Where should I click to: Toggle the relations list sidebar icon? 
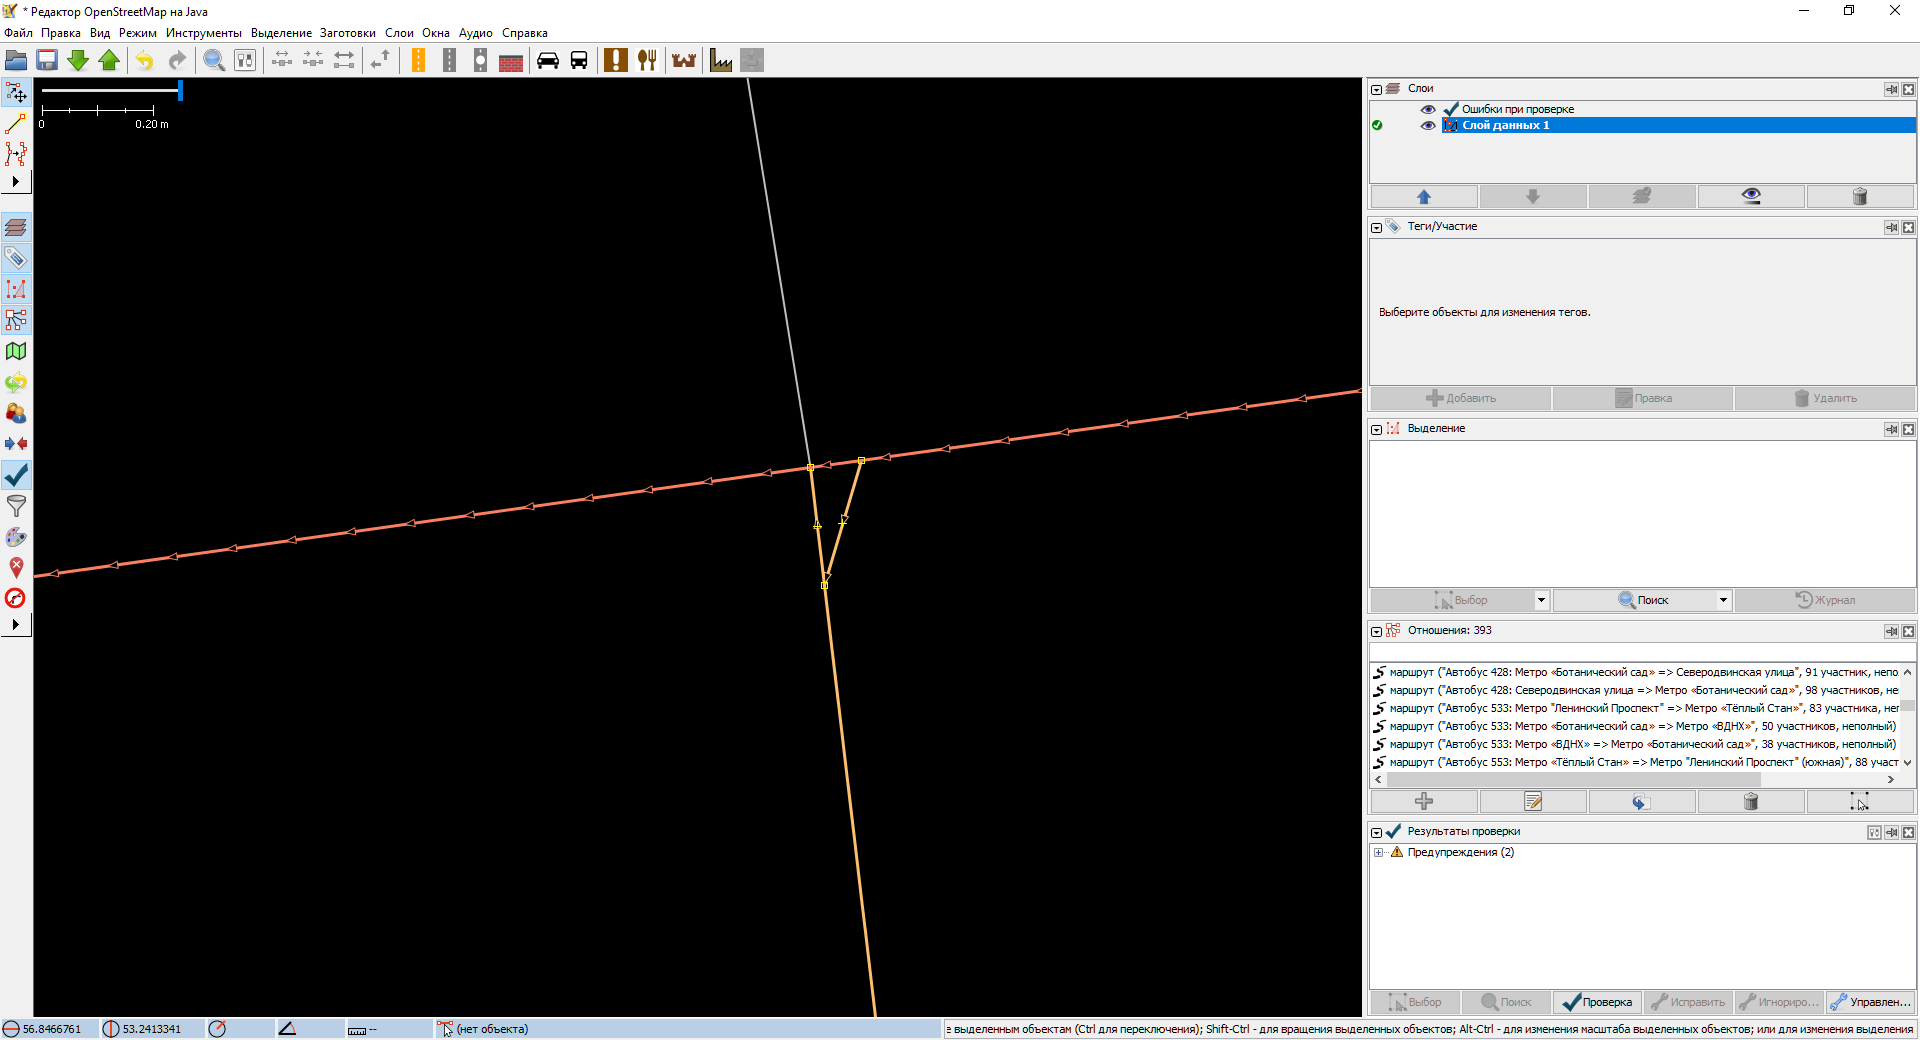pos(16,320)
